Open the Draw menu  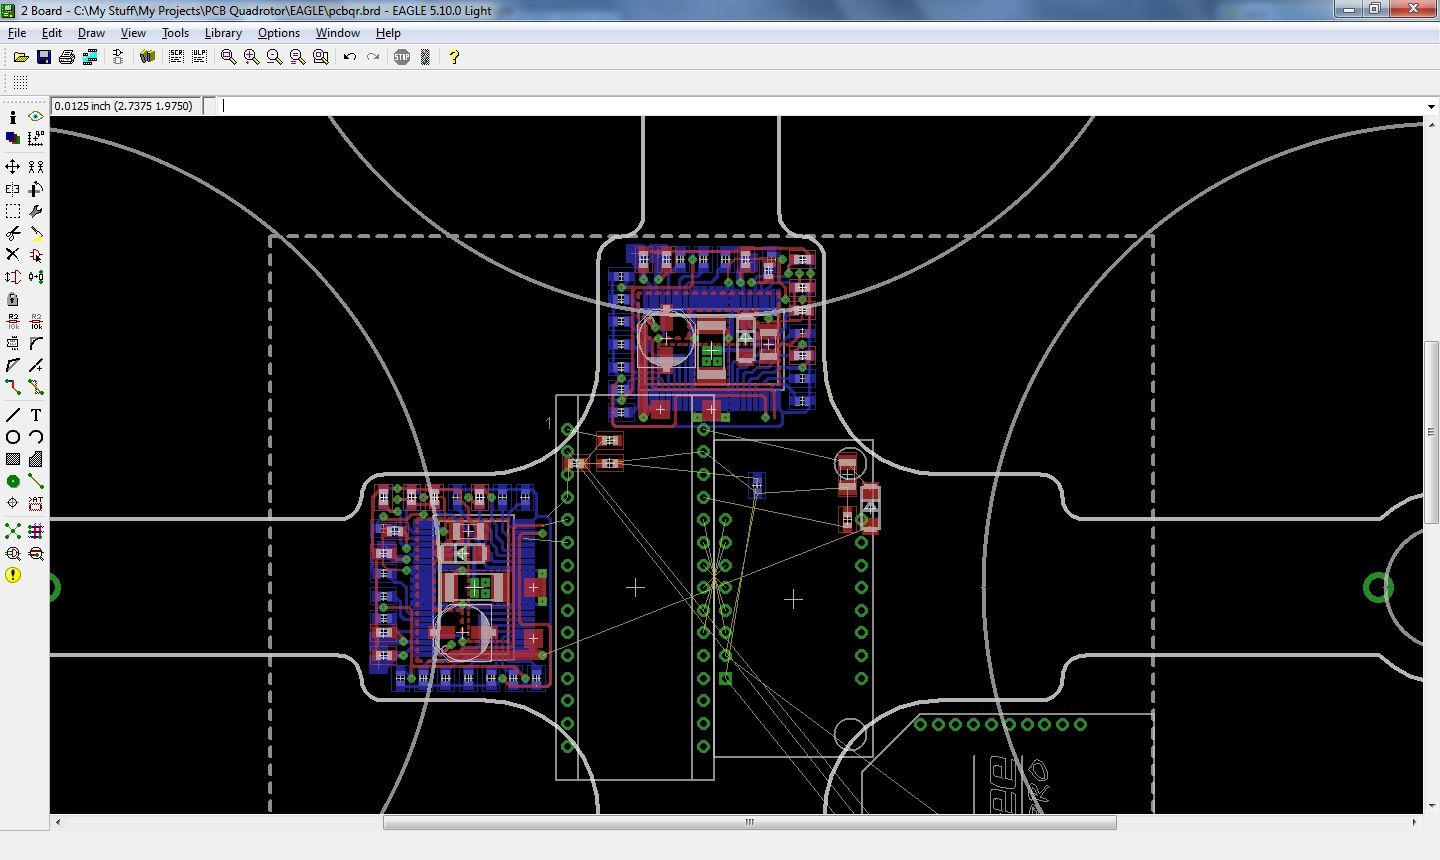click(91, 33)
